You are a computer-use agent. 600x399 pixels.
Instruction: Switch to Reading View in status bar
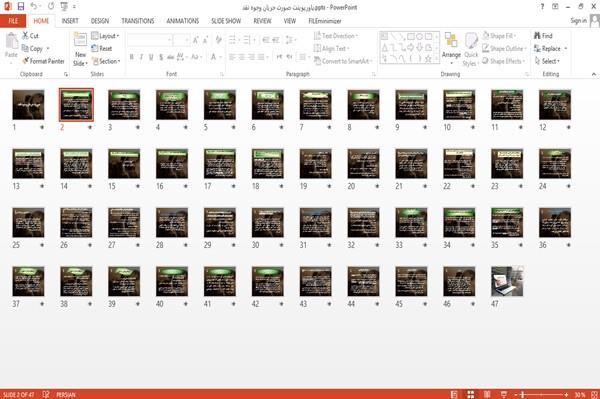pos(487,394)
